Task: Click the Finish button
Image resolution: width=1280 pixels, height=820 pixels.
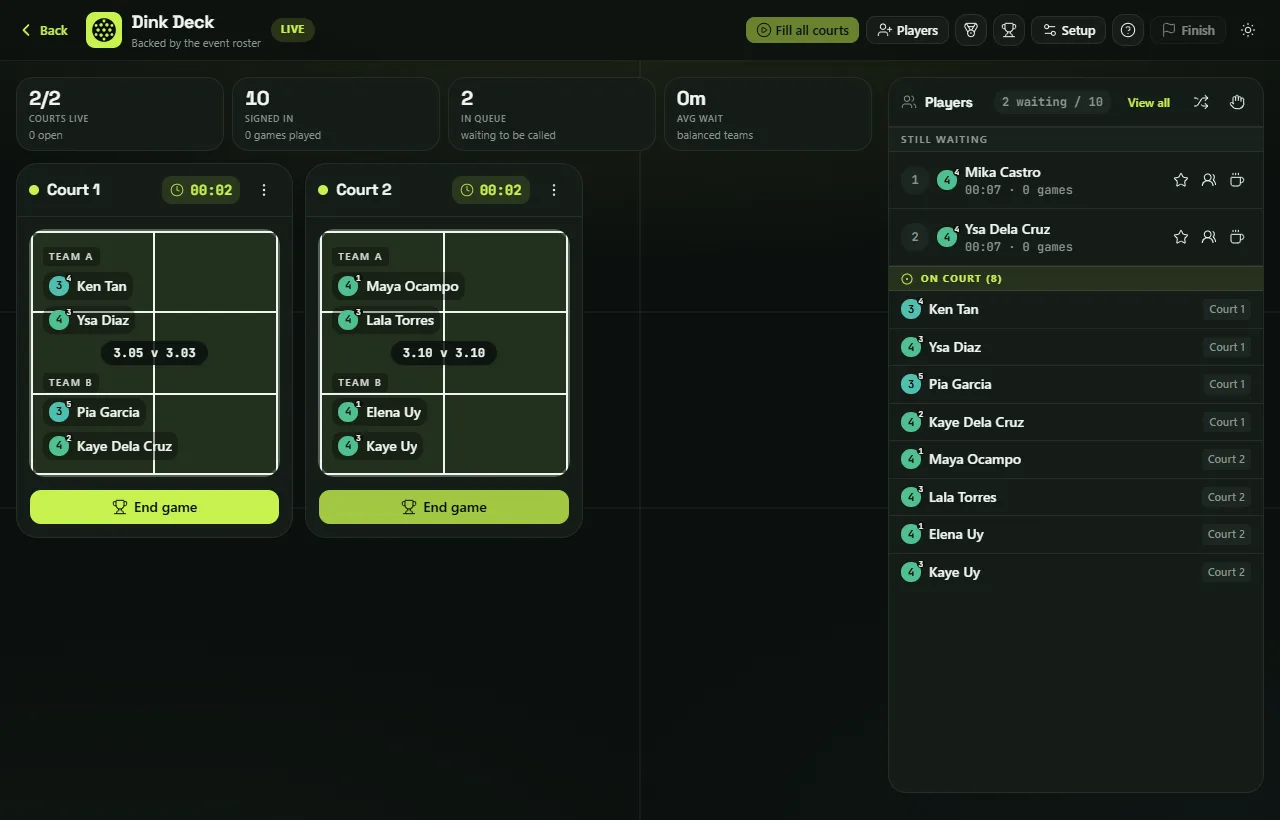Action: click(x=1188, y=30)
